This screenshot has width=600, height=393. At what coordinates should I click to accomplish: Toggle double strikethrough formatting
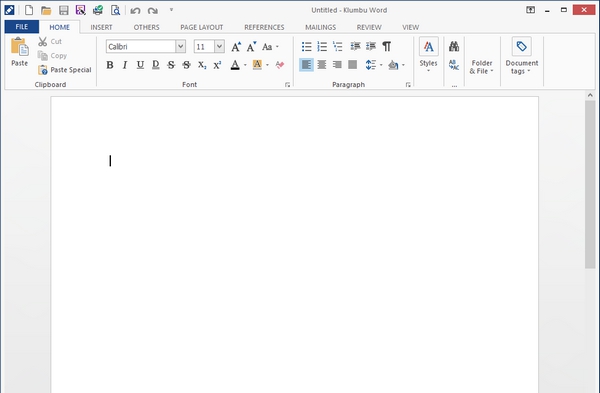[x=186, y=65]
